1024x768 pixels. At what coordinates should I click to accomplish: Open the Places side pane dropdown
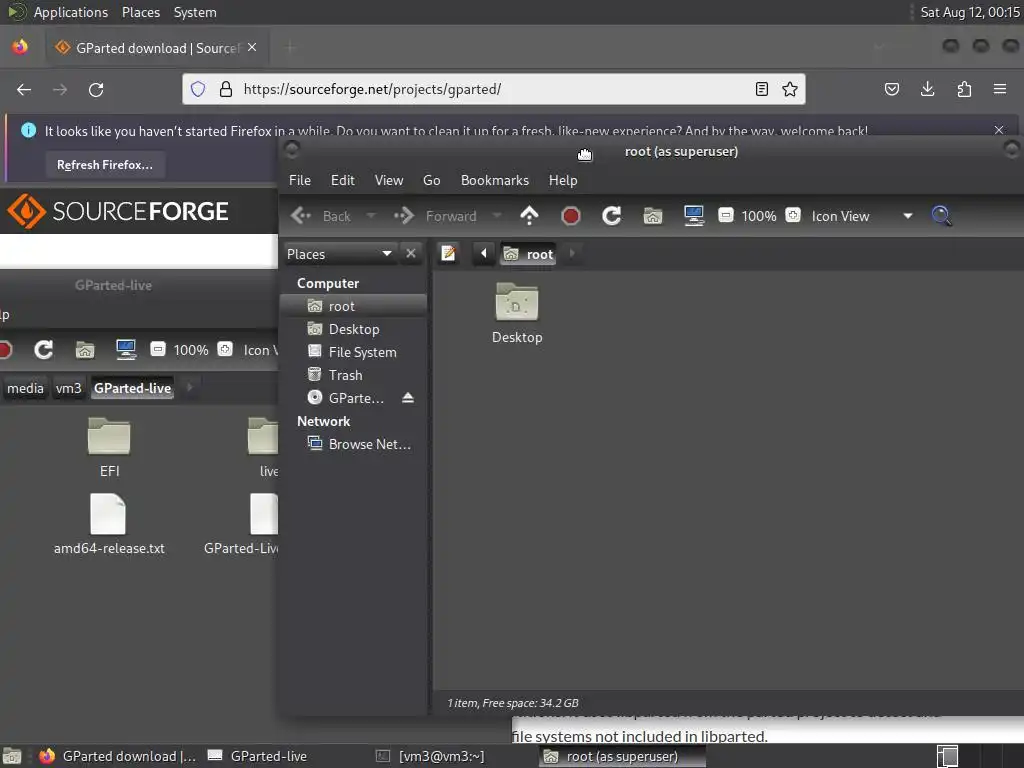coord(340,253)
